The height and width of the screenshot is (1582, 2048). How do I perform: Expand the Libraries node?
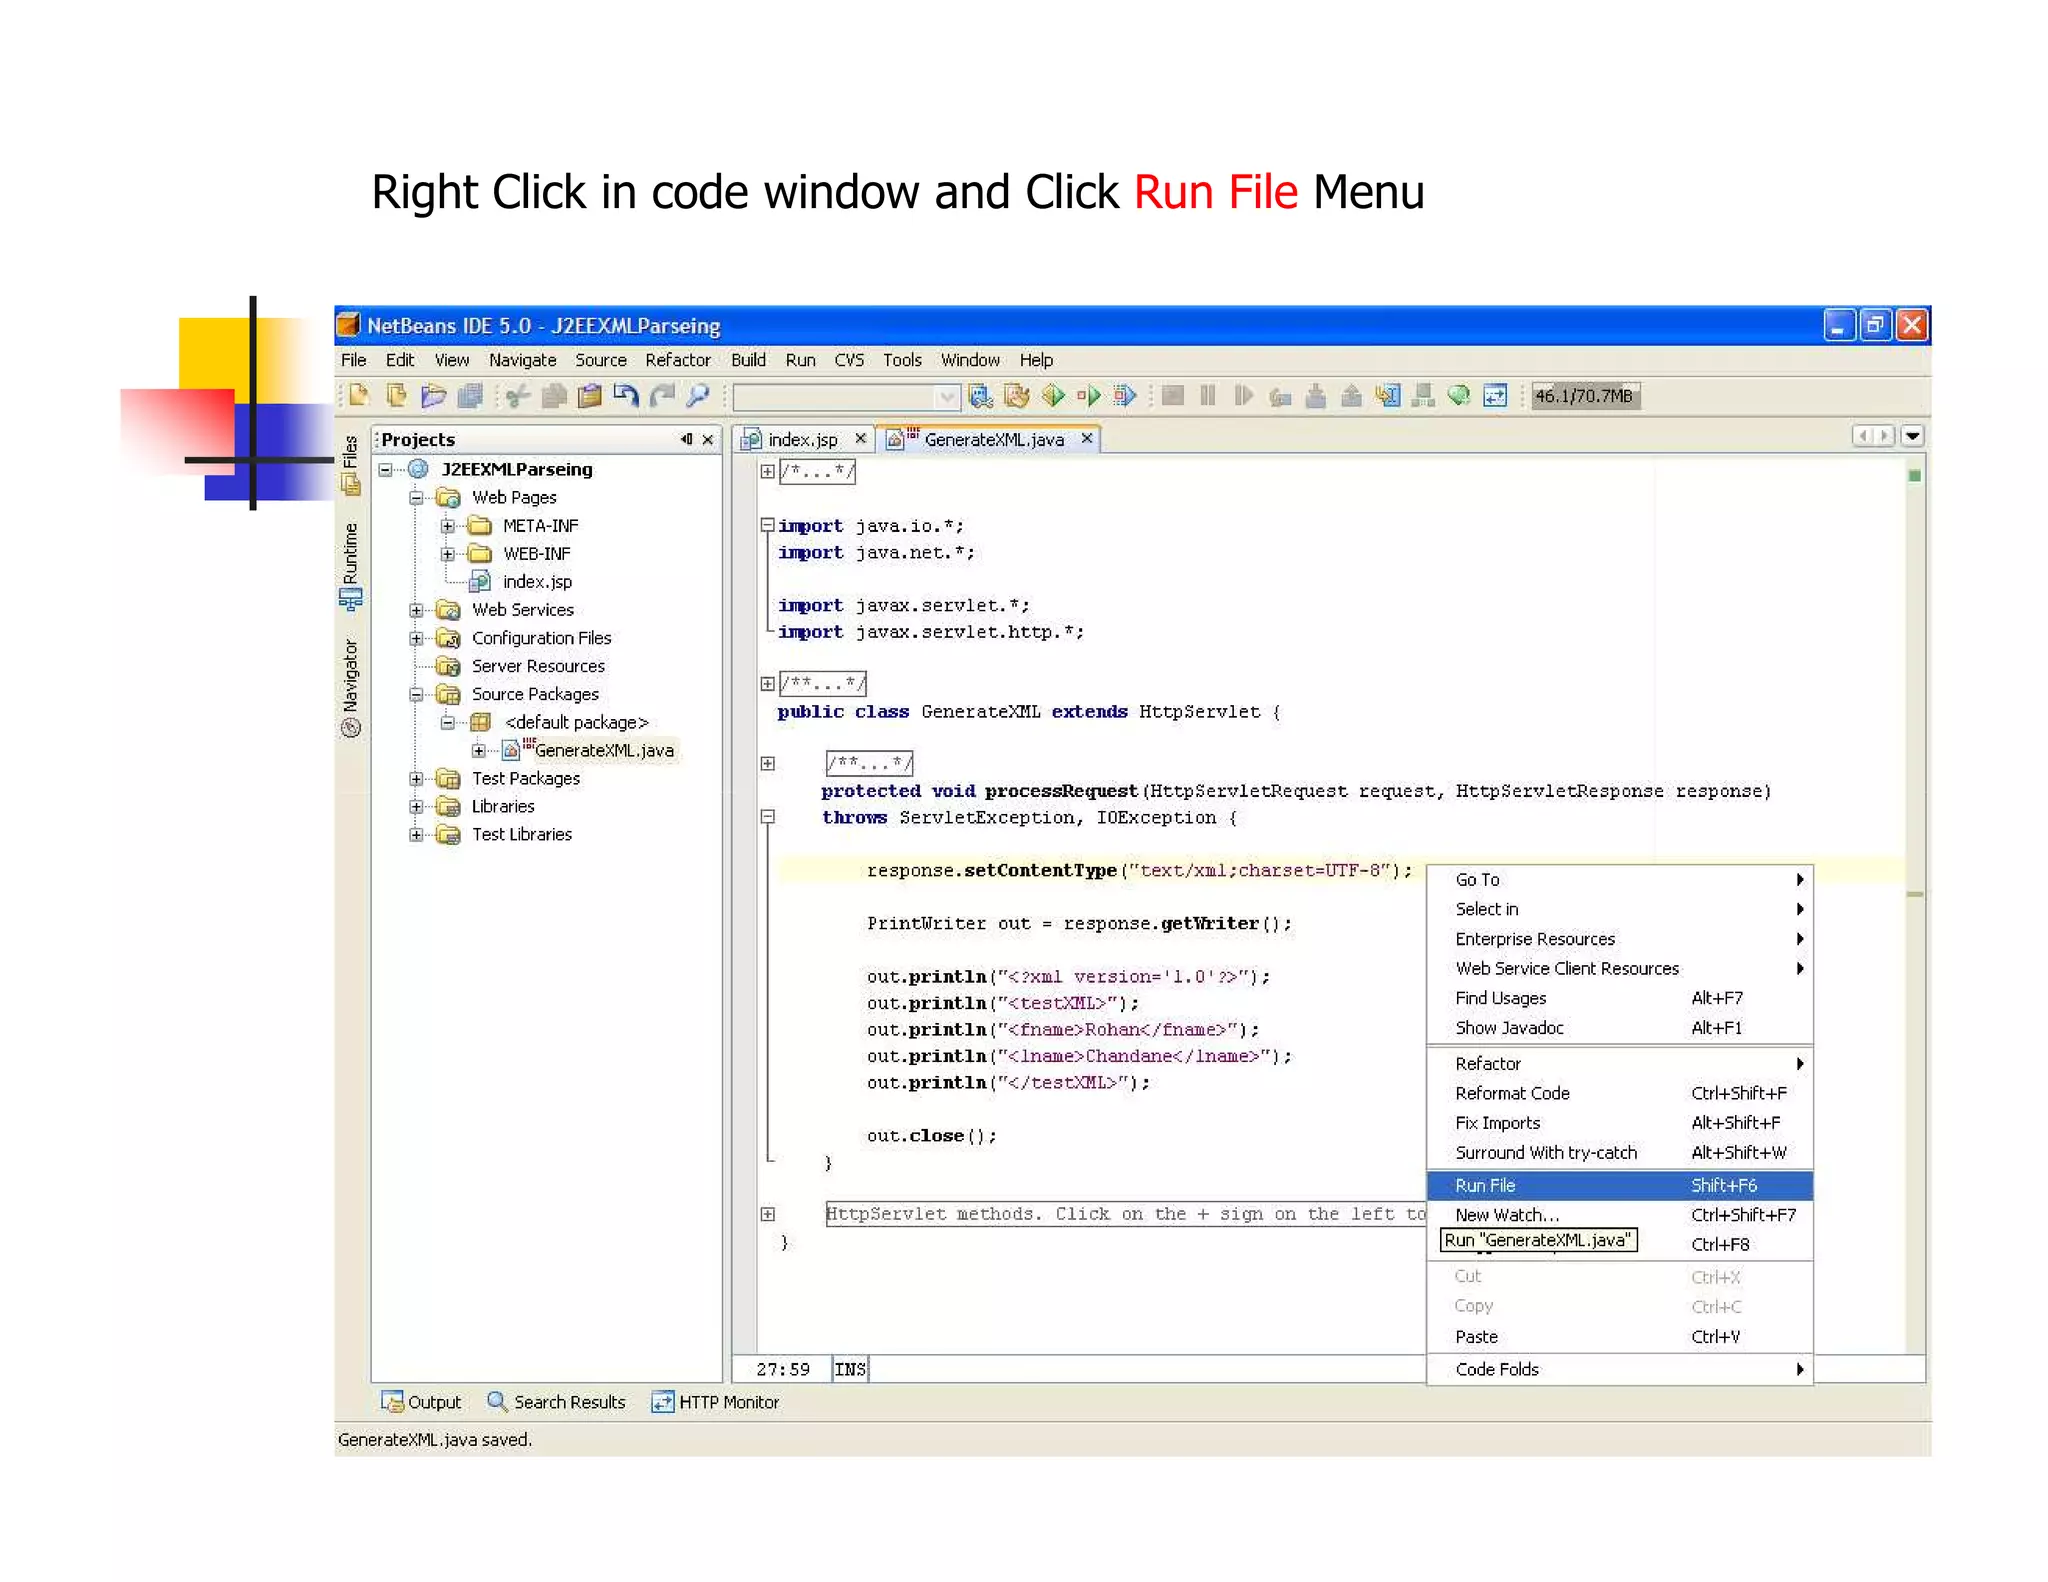click(417, 806)
